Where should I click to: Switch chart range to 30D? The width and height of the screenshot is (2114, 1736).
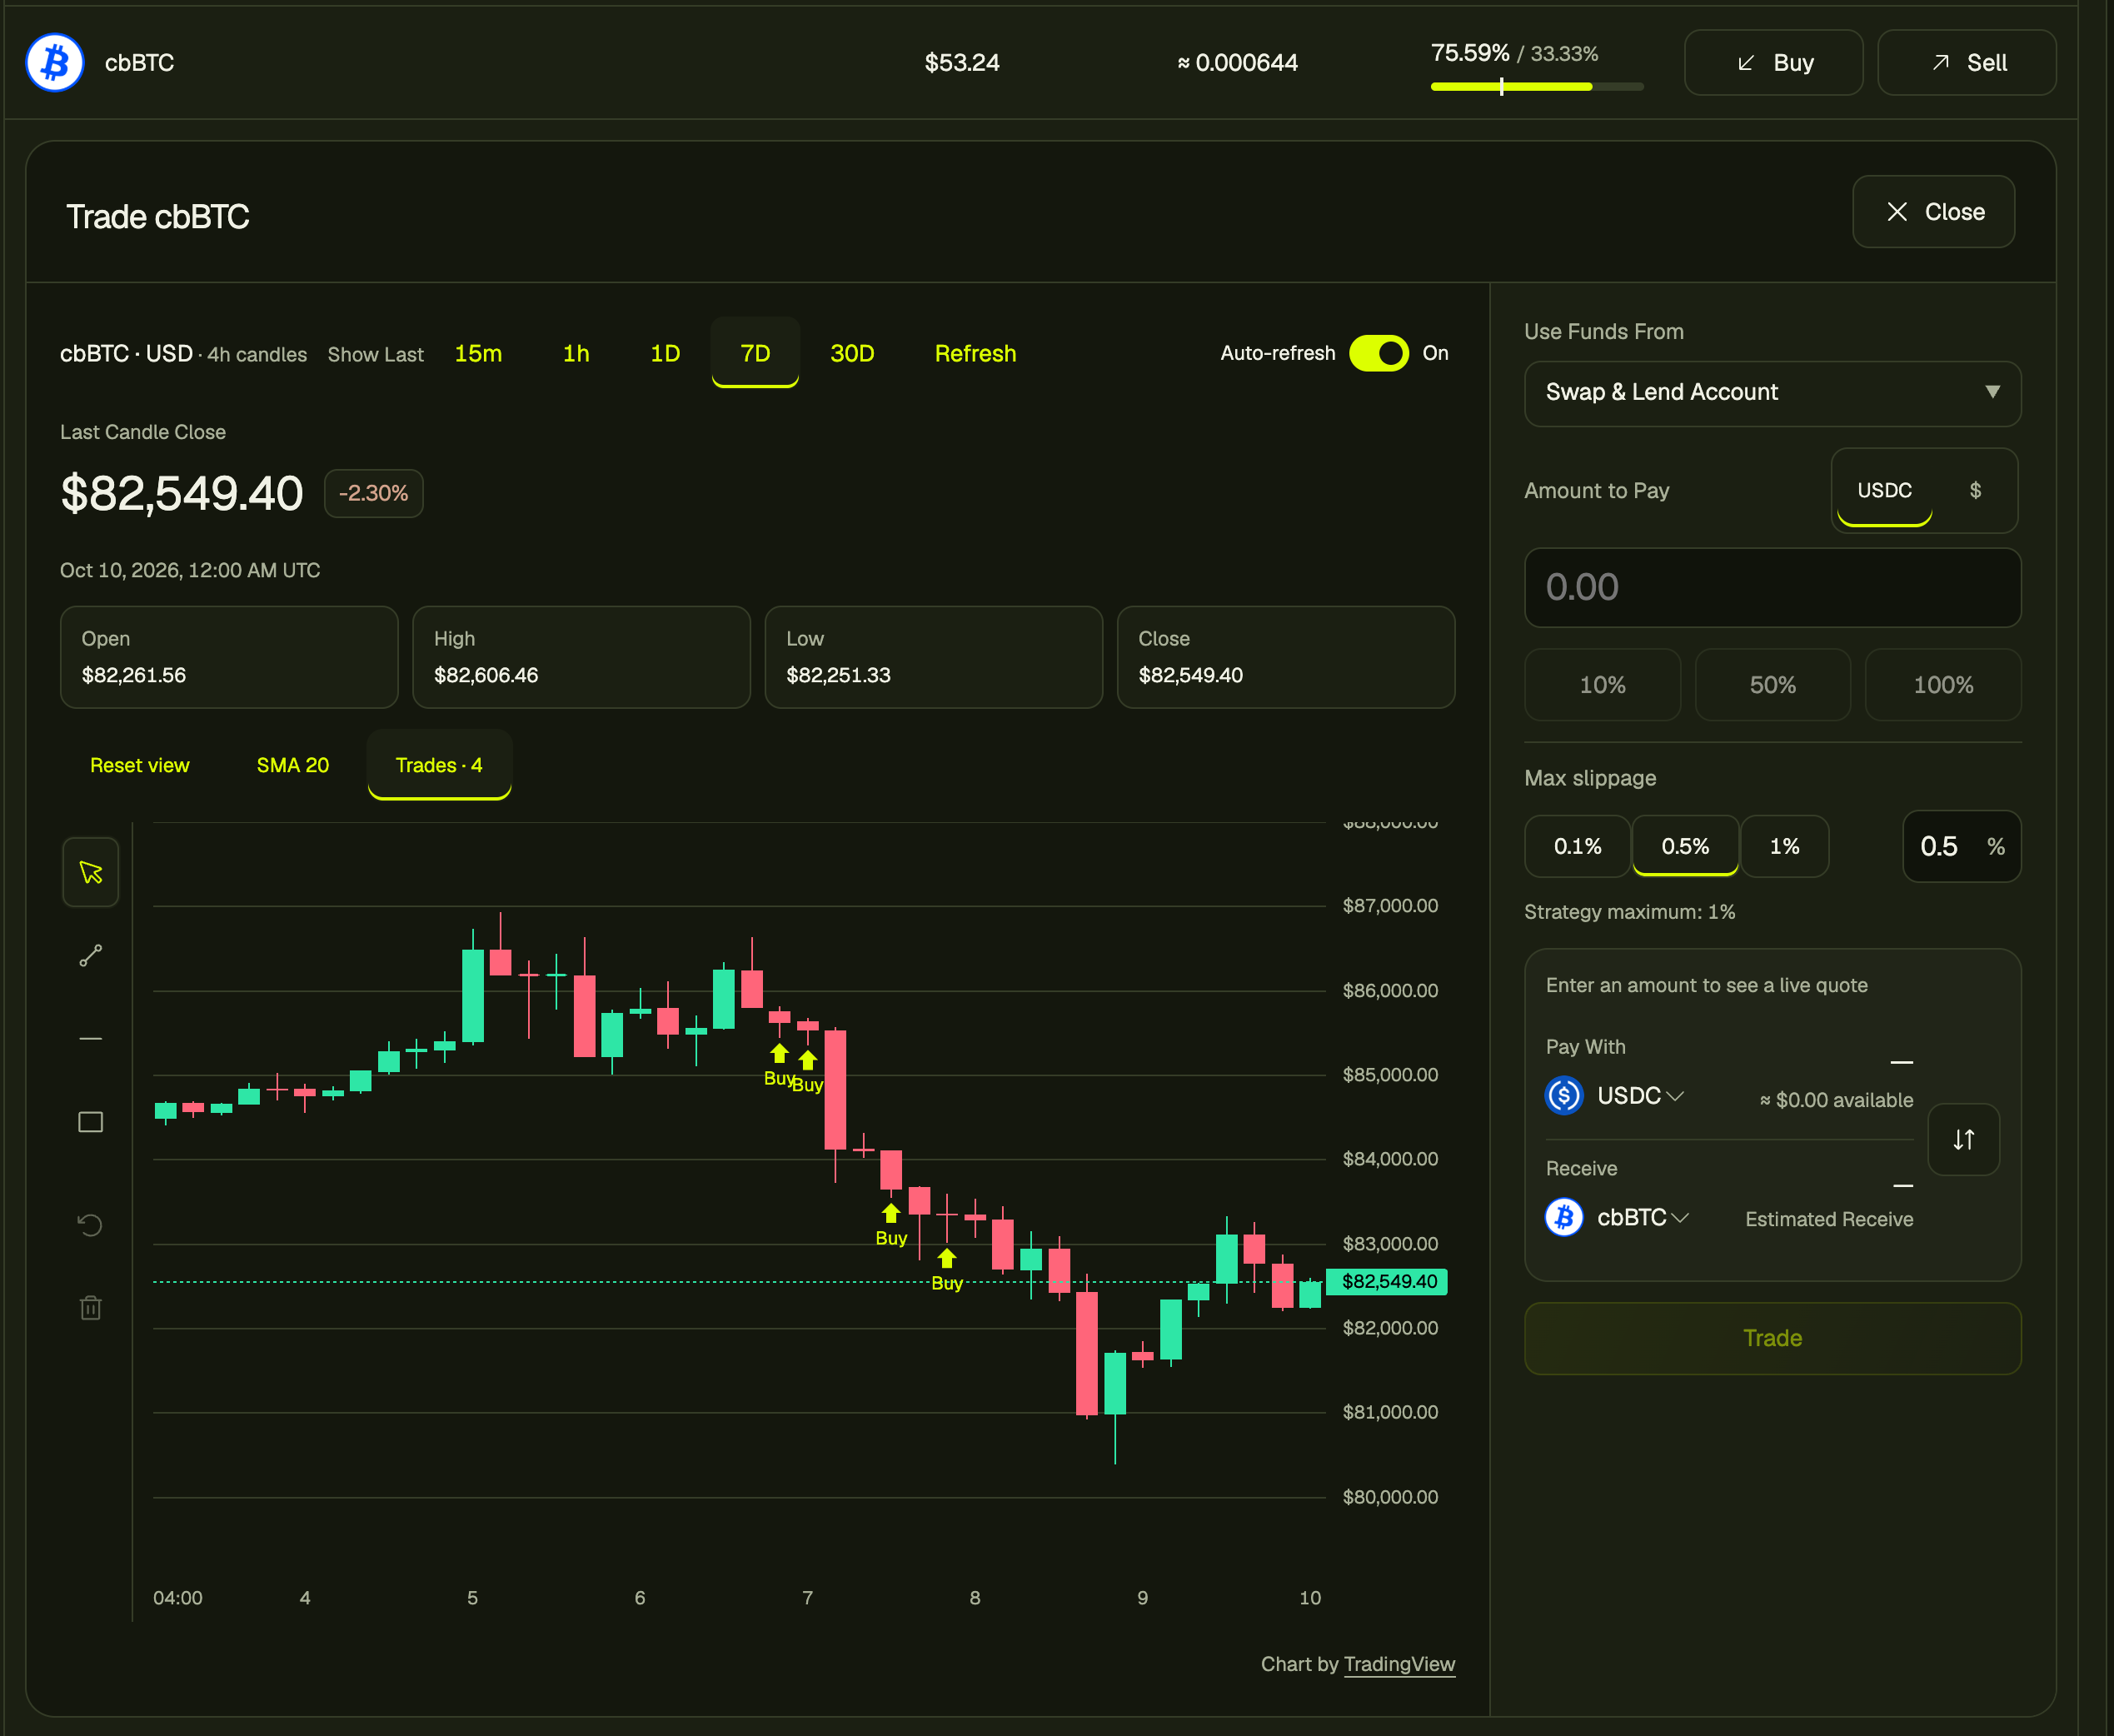tap(852, 353)
